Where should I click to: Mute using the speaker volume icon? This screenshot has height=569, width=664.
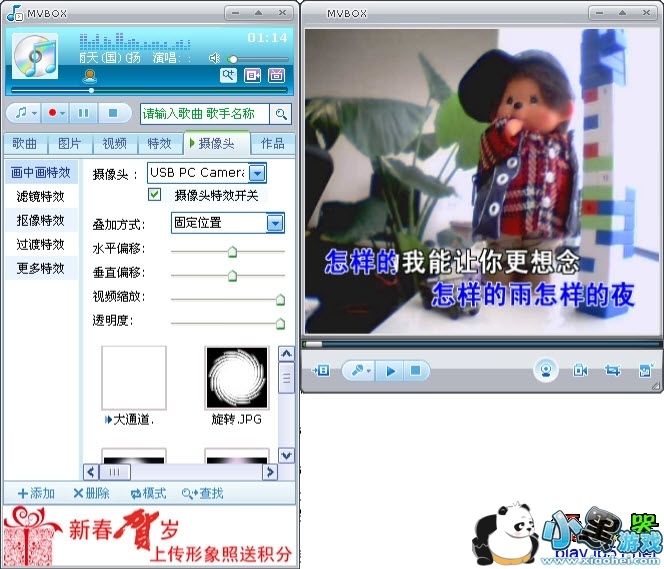(215, 58)
